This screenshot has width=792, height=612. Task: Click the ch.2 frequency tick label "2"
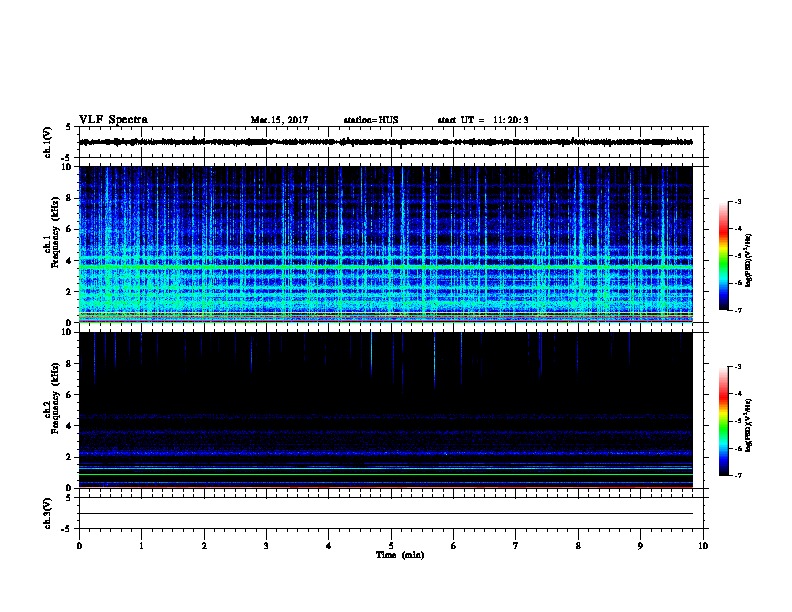68,457
